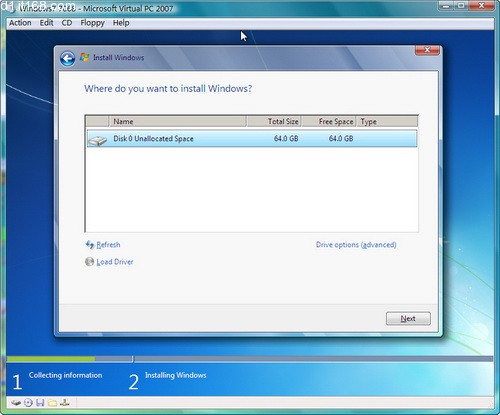
Task: Click the network adapter status bar icon
Action: (x=65, y=403)
